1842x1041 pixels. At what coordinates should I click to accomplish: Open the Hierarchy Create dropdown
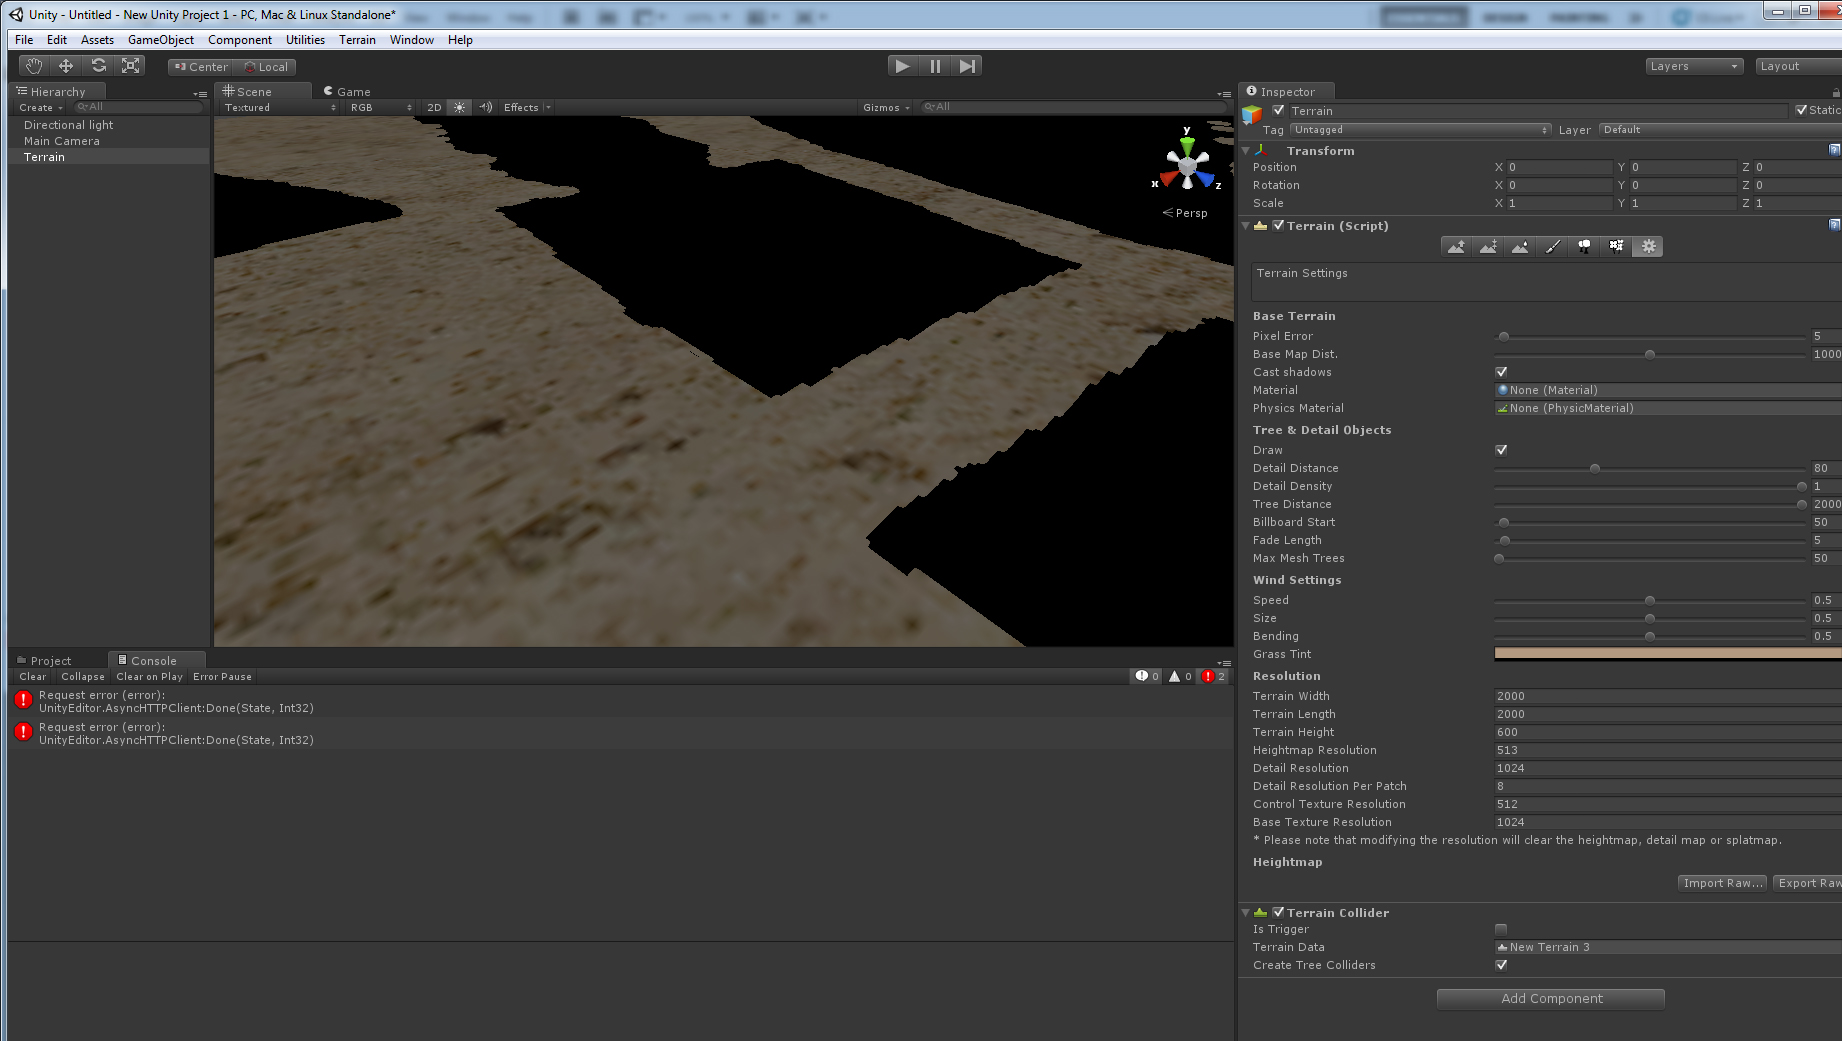click(41, 107)
